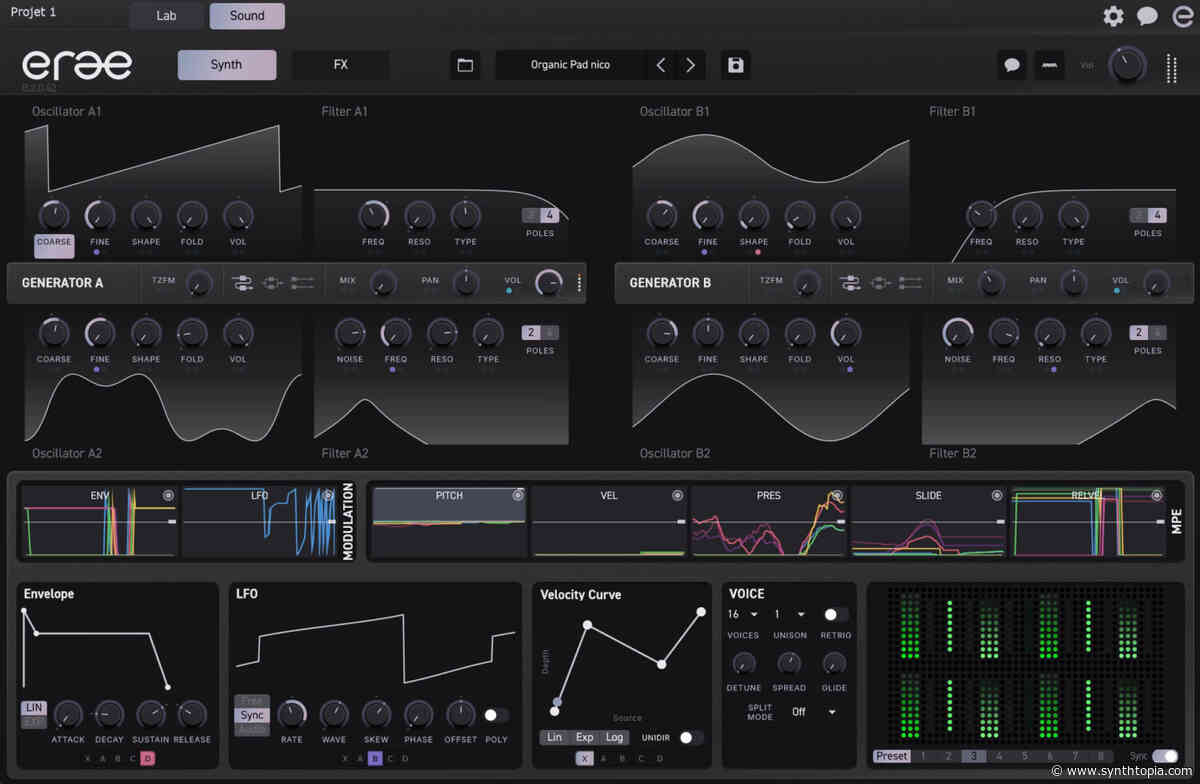
Task: Adjust Voice DETUNE knob
Action: click(x=743, y=663)
